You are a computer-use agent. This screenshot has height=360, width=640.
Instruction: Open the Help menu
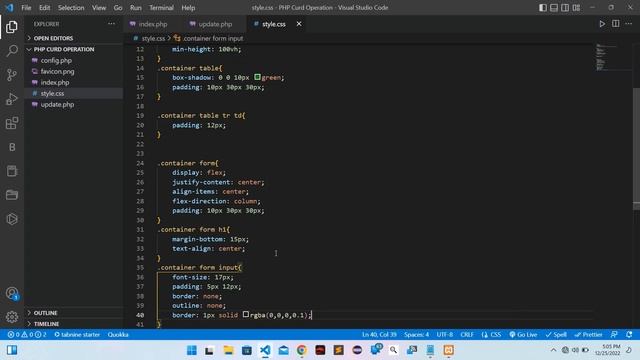pos(188,8)
